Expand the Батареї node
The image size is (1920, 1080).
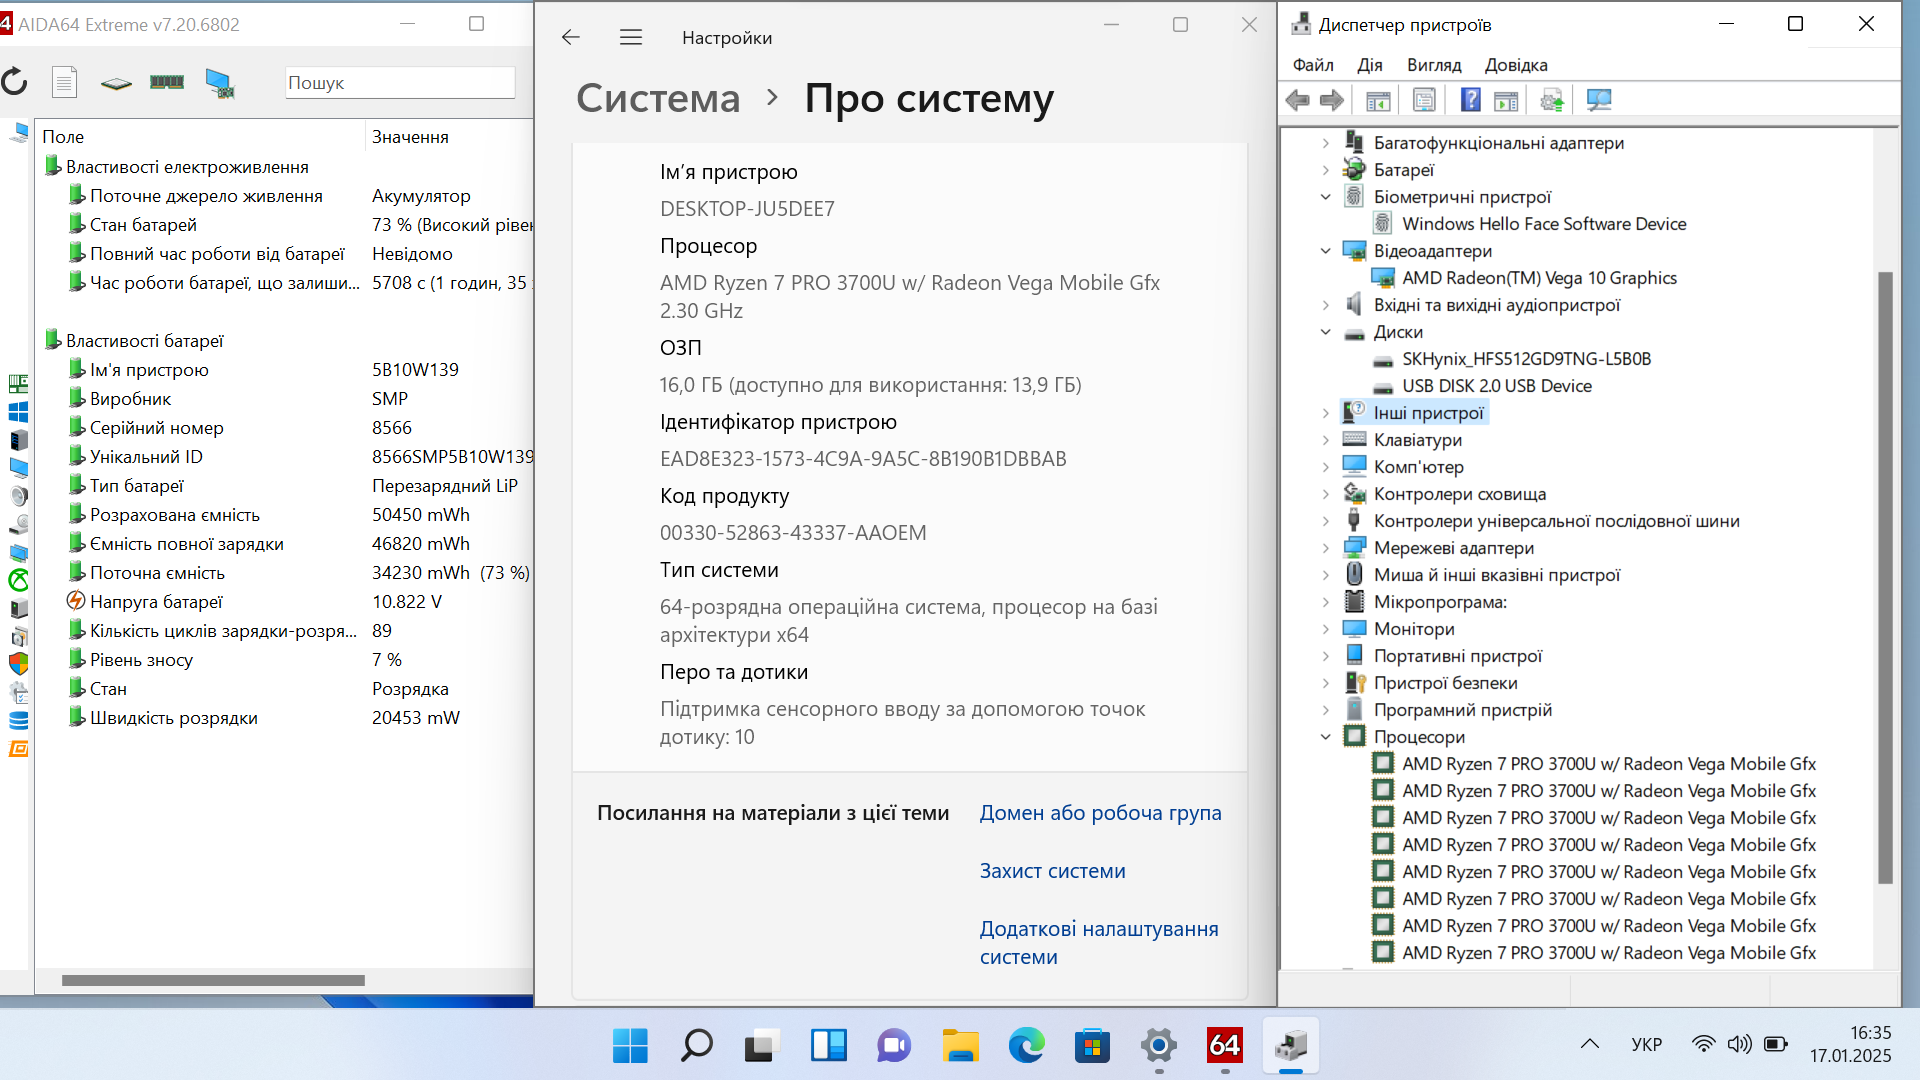pyautogui.click(x=1326, y=170)
